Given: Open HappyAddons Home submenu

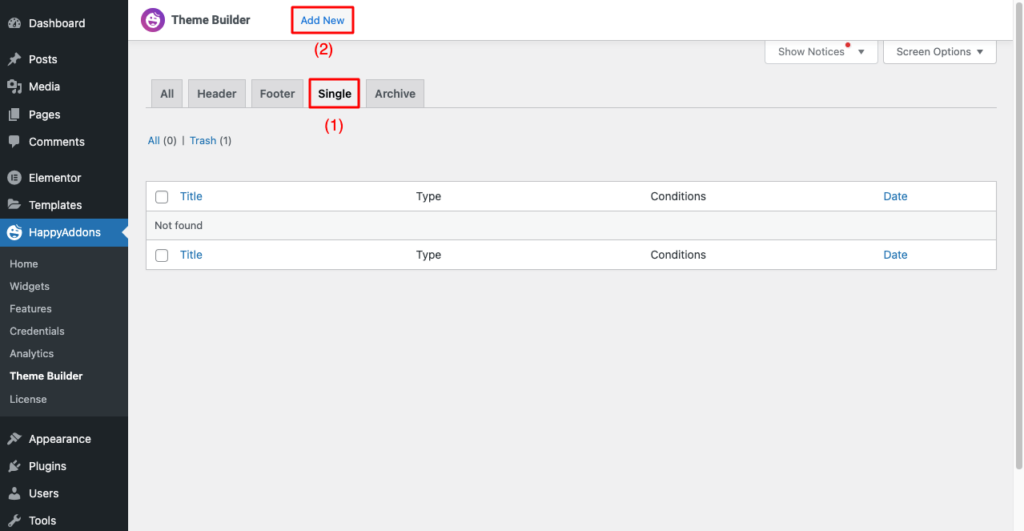Looking at the screenshot, I should pos(24,264).
